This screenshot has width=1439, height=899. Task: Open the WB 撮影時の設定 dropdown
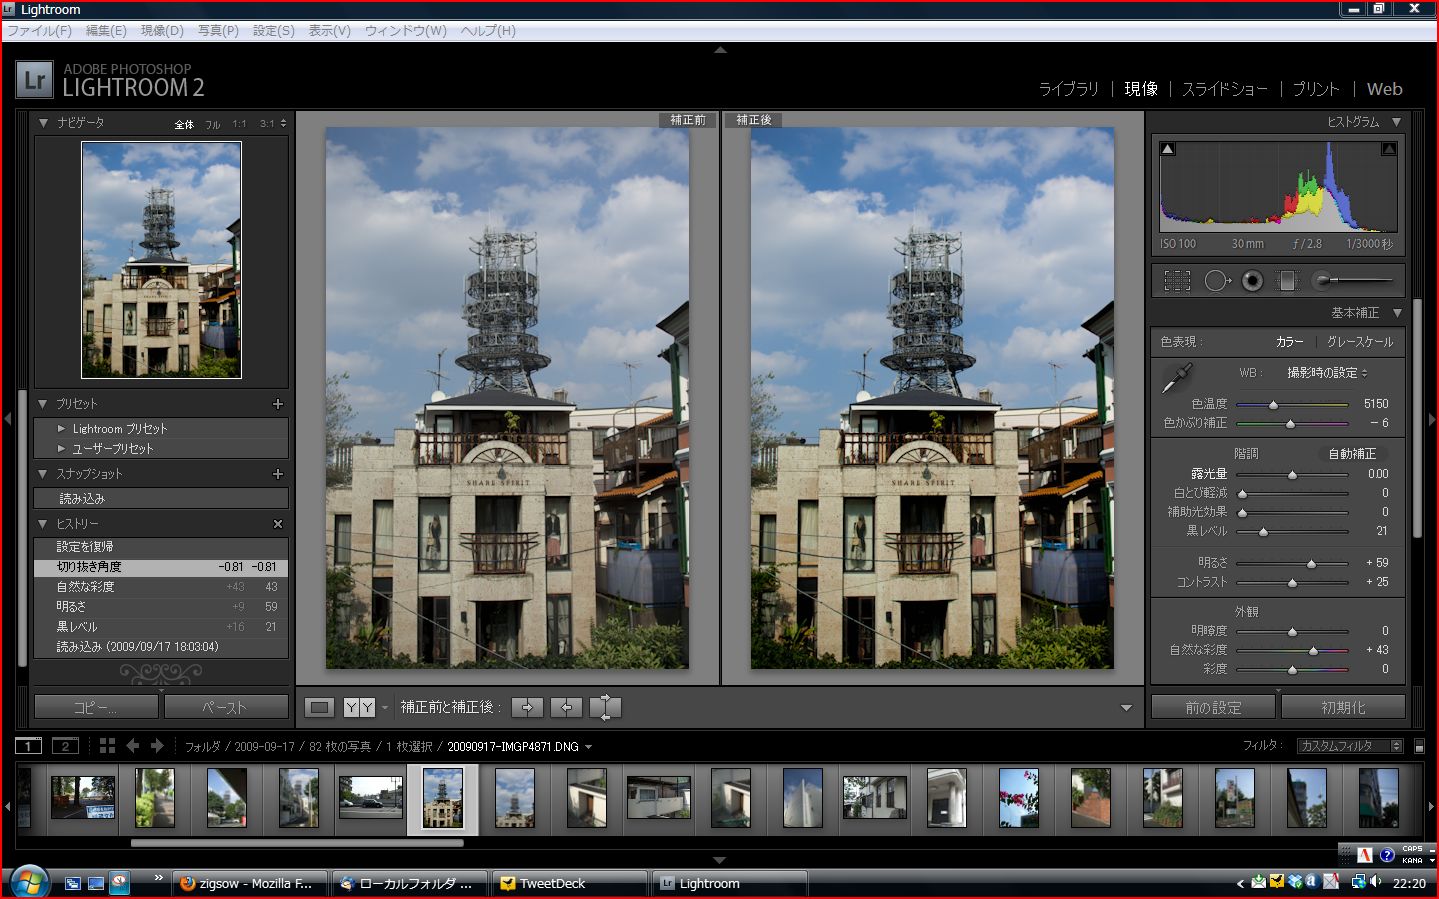1326,373
